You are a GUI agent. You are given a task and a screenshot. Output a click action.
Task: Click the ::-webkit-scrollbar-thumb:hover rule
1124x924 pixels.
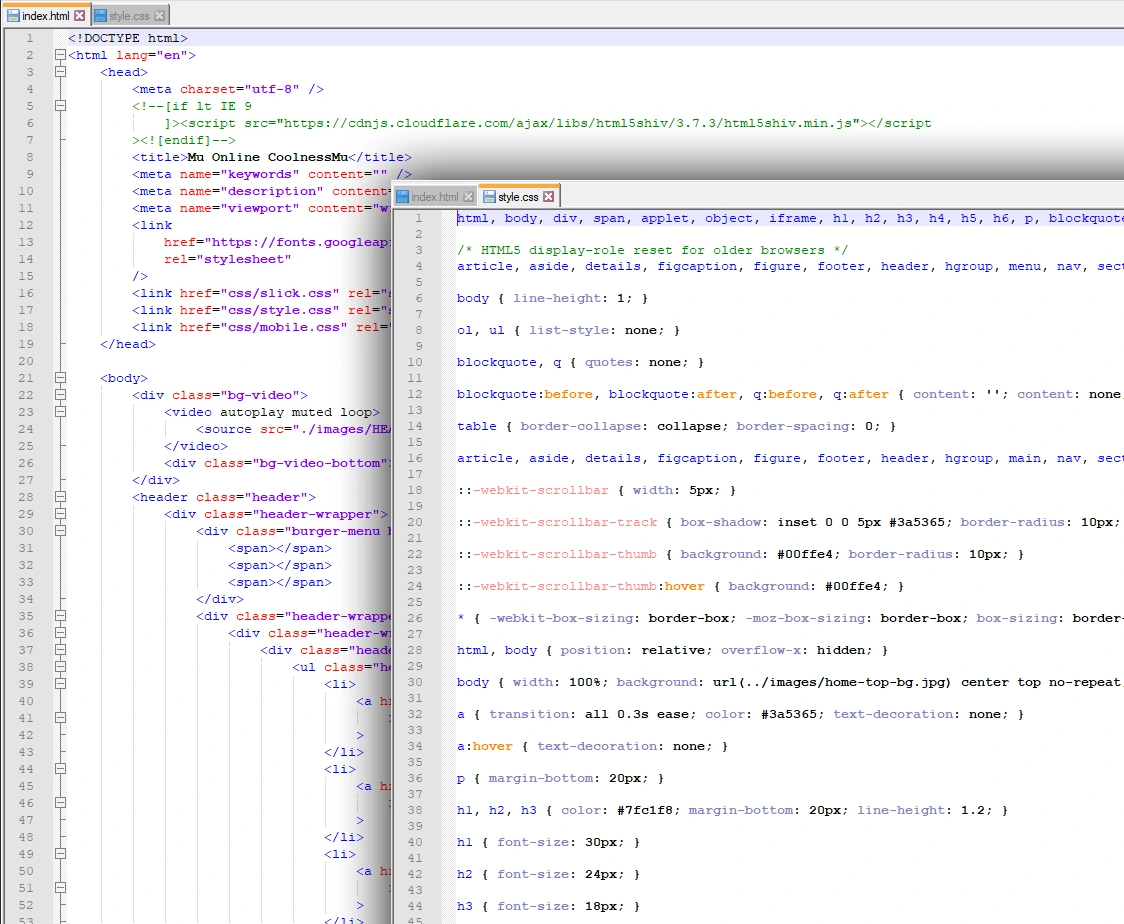tap(680, 586)
